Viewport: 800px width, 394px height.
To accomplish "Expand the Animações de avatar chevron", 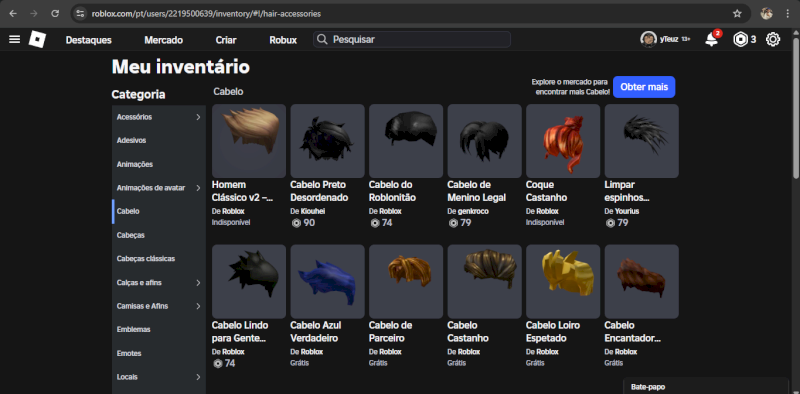I will point(198,188).
